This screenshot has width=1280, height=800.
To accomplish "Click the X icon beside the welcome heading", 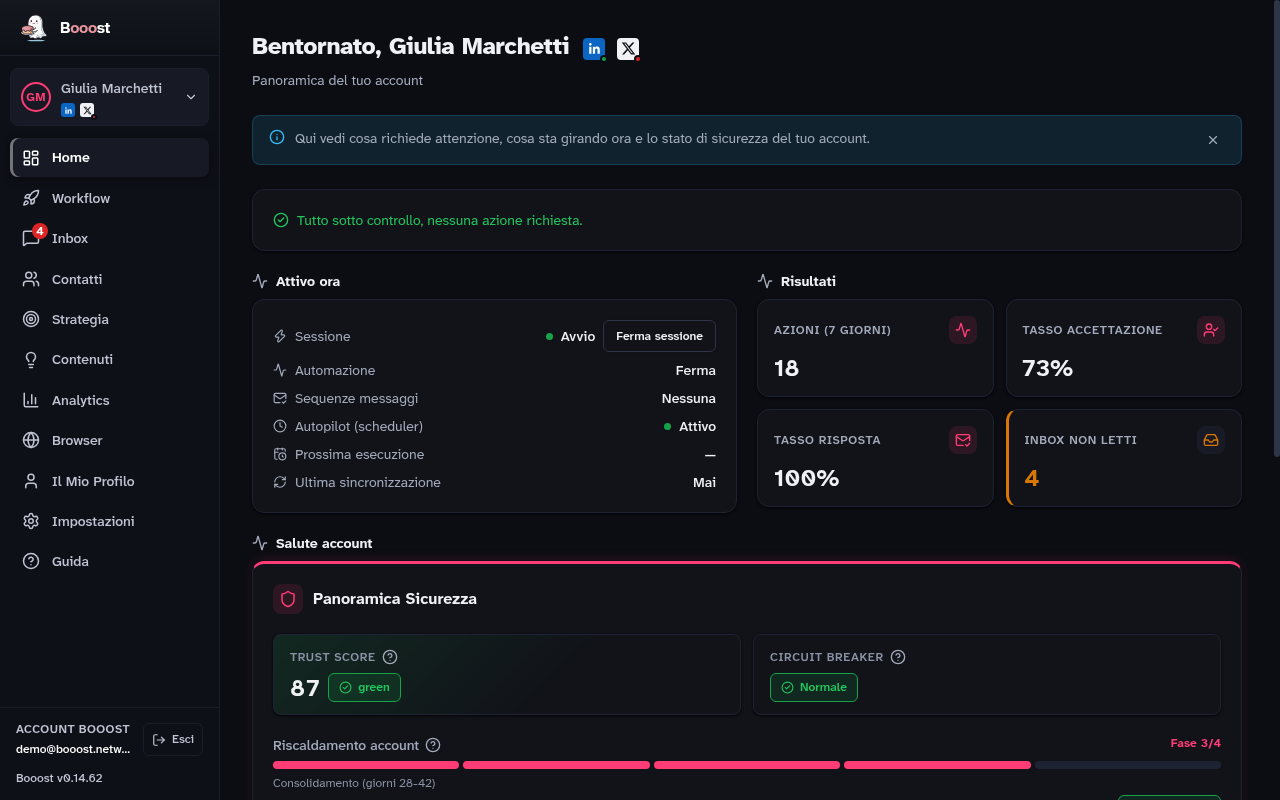I will [x=628, y=48].
